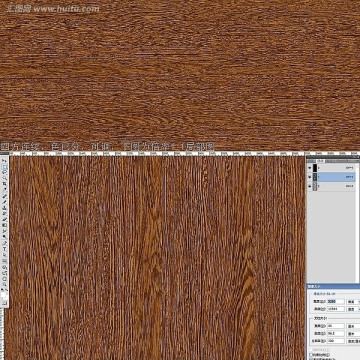The height and width of the screenshot is (360, 360).
Task: Click the resolution value field
Action: tap(336, 341)
